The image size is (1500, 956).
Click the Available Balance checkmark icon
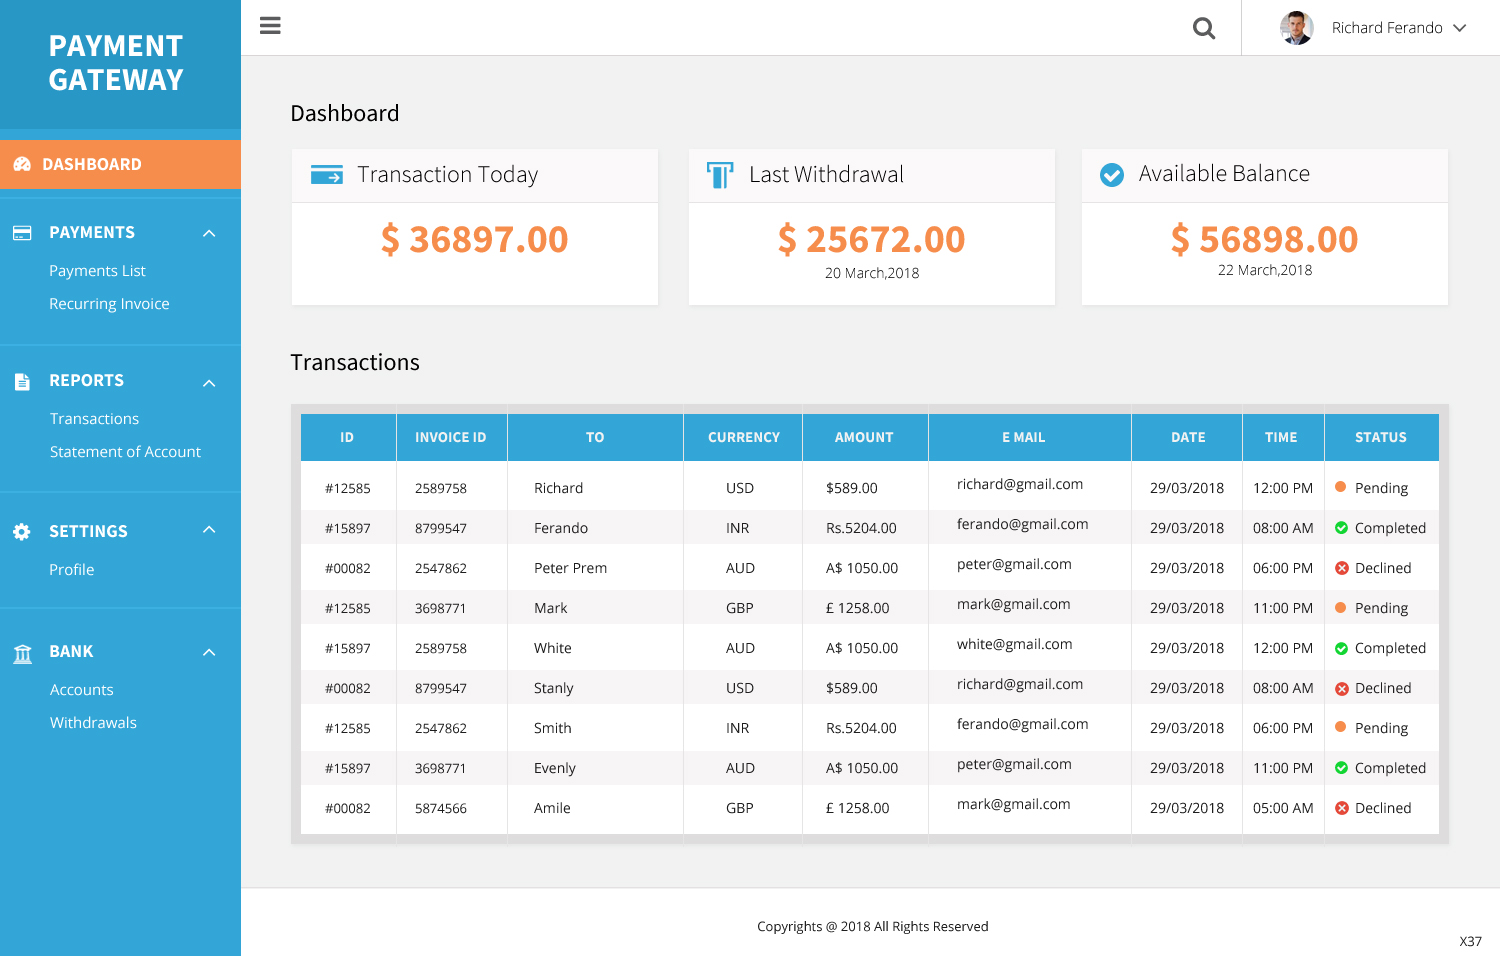[x=1111, y=175]
